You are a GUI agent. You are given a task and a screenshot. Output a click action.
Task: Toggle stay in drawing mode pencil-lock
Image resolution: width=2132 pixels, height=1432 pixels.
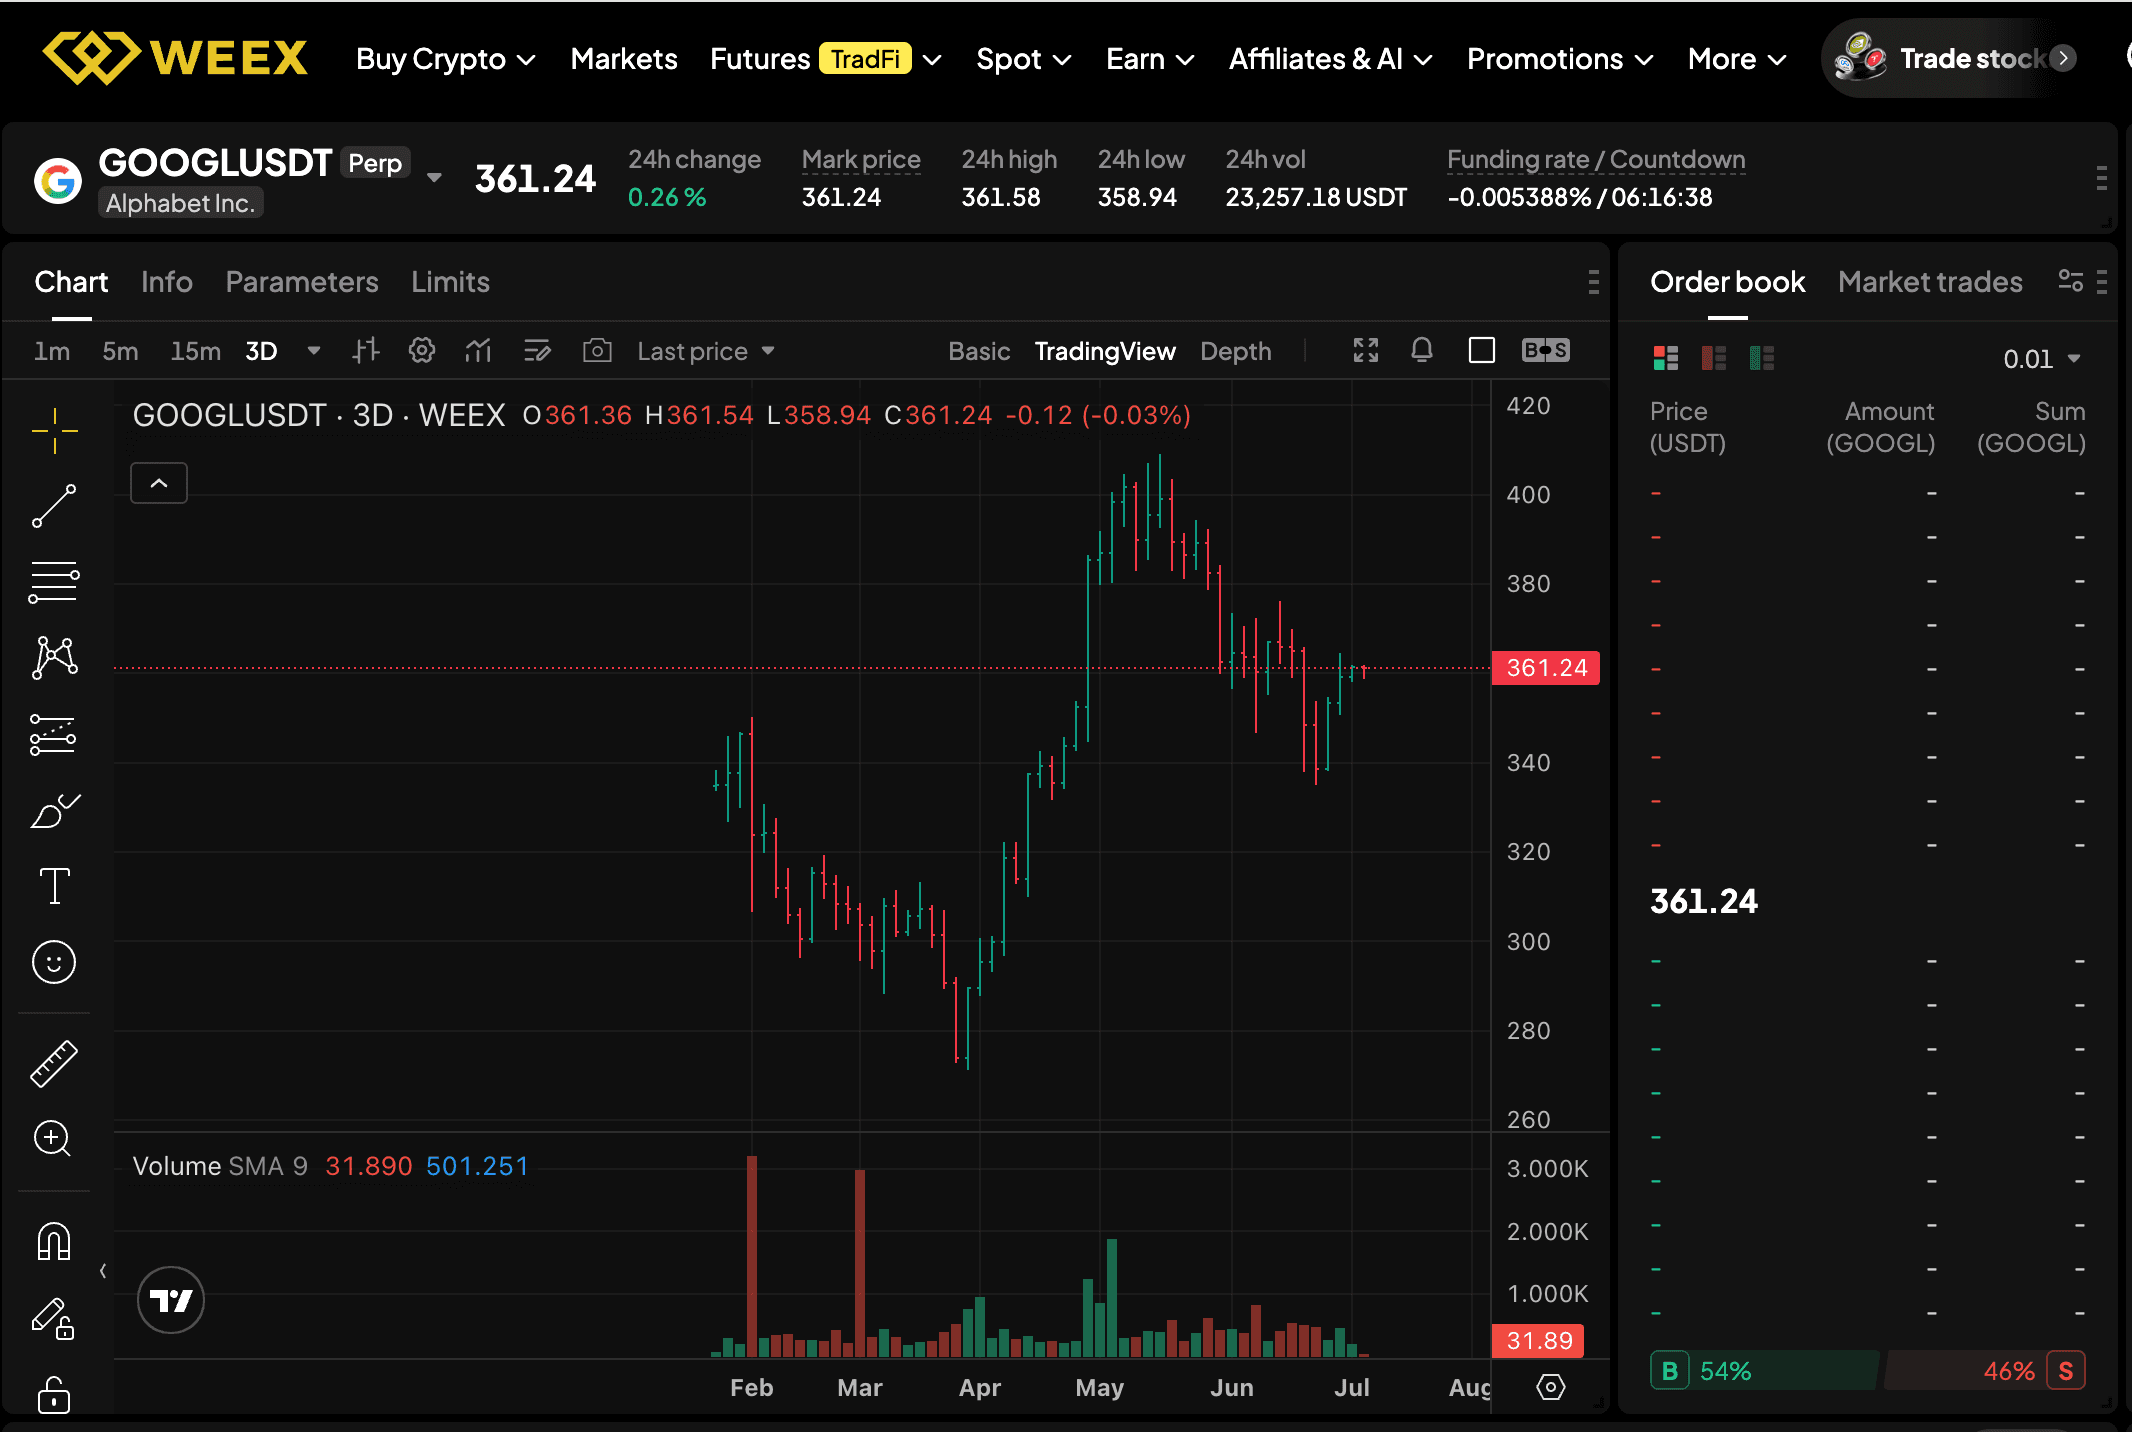tap(54, 1317)
